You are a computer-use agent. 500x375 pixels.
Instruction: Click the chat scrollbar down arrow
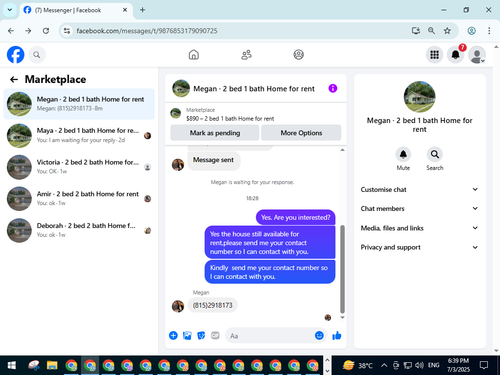coord(342,317)
